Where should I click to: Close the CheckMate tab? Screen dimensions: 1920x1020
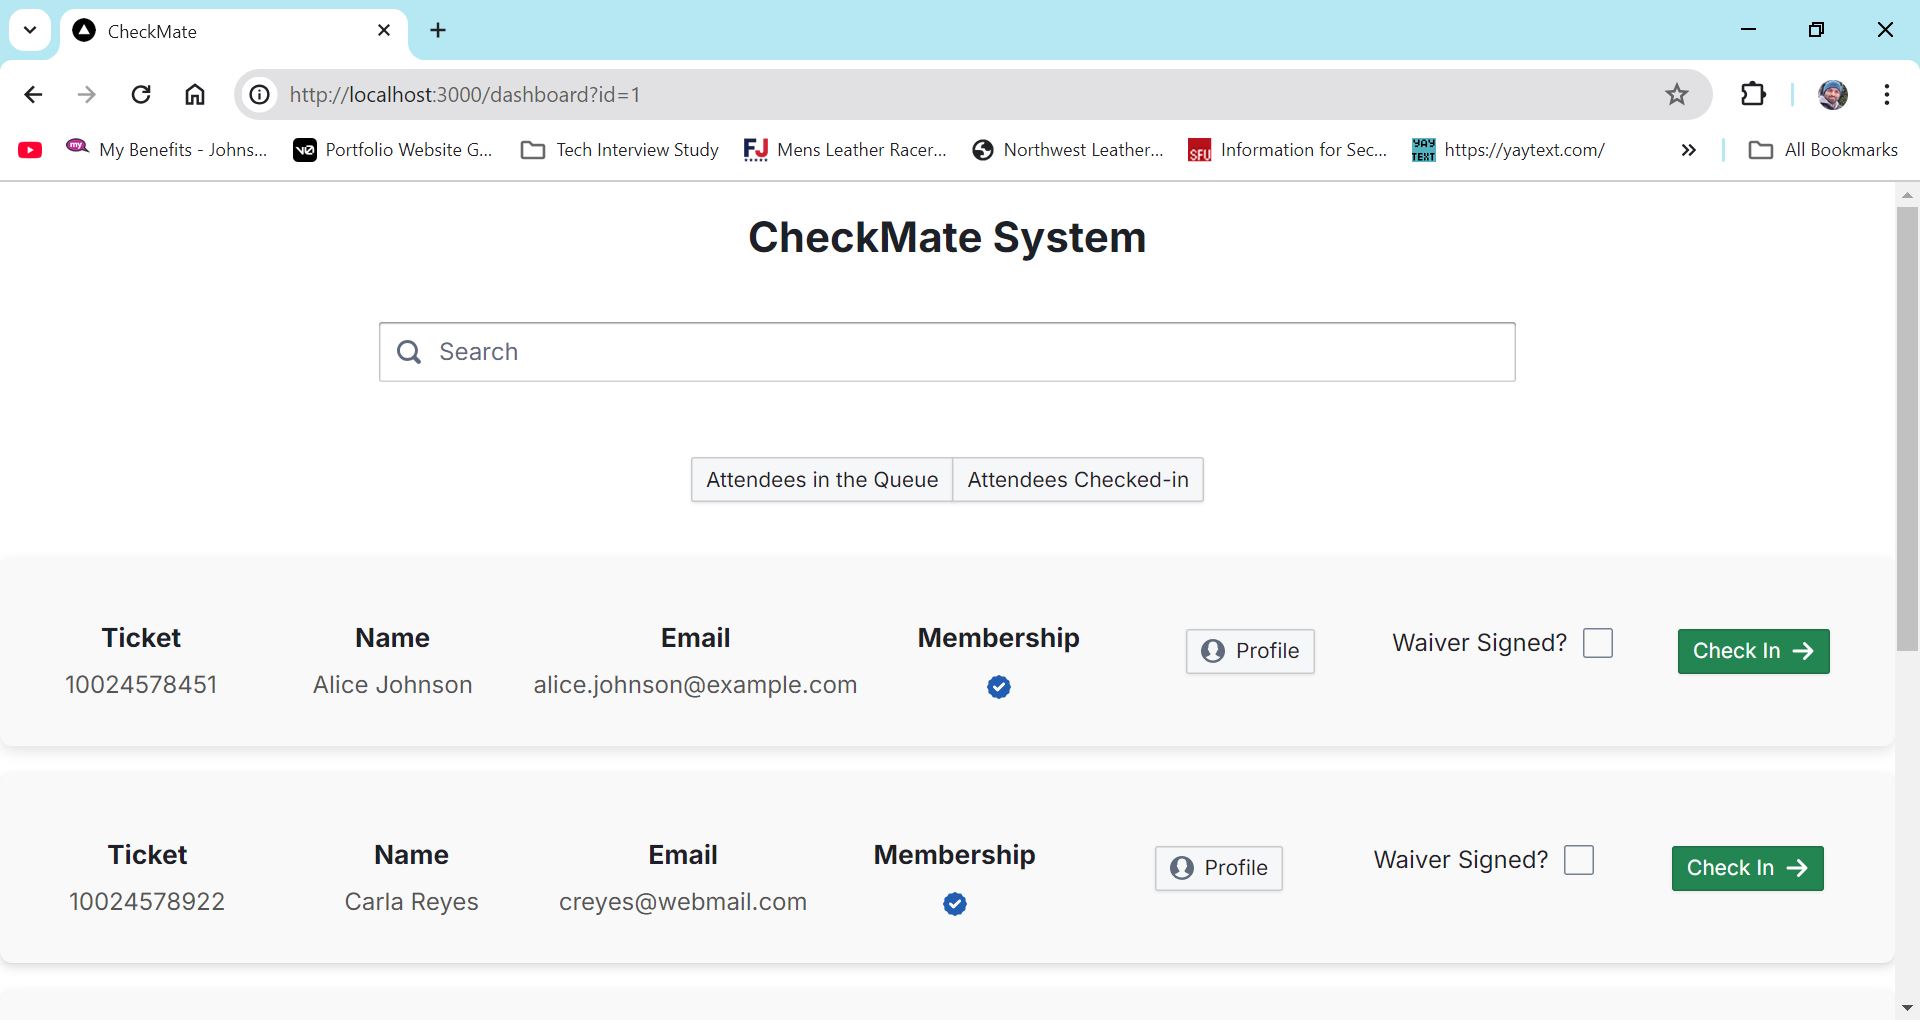click(x=384, y=30)
